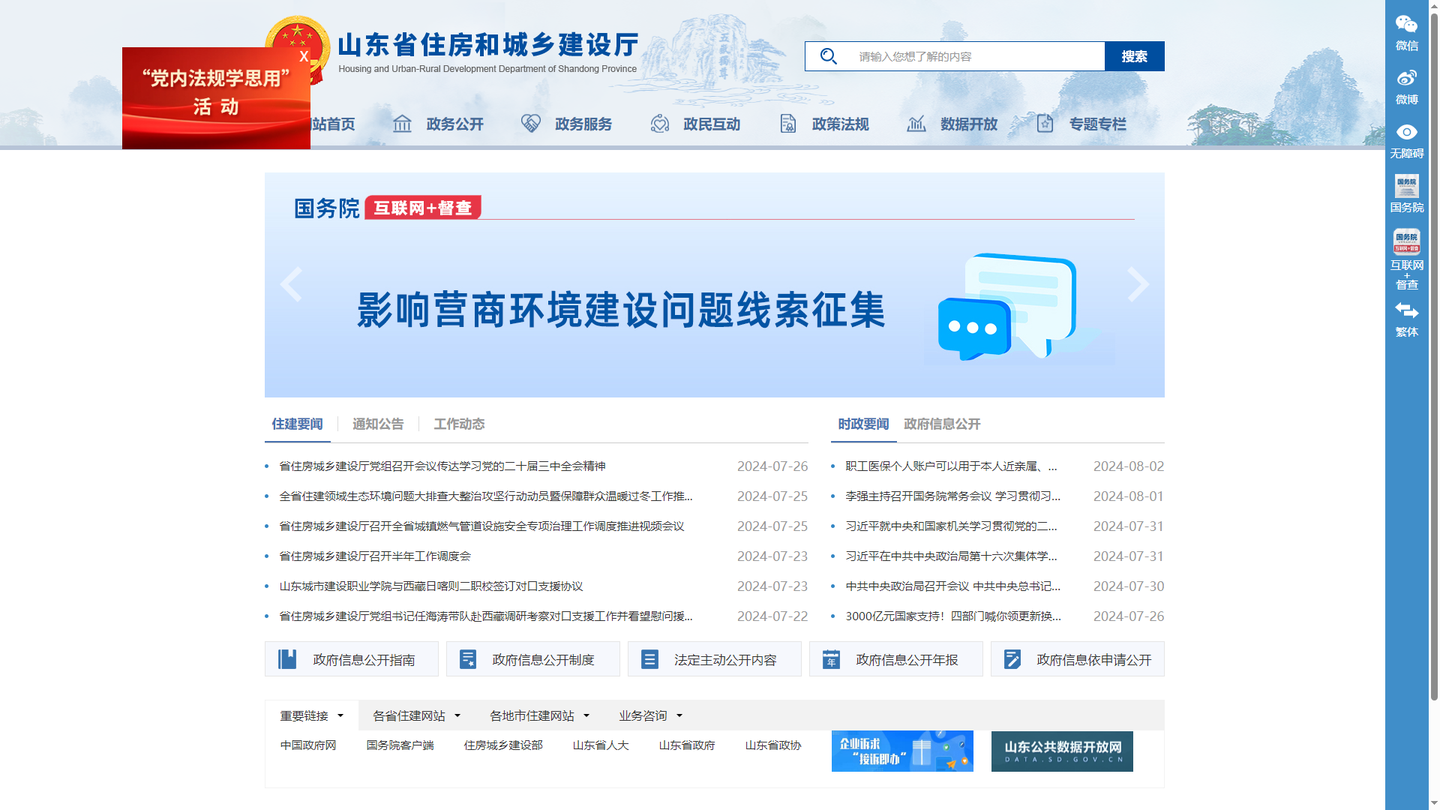Open the 政务服务 menu
The image size is (1440, 810).
pyautogui.click(x=583, y=124)
